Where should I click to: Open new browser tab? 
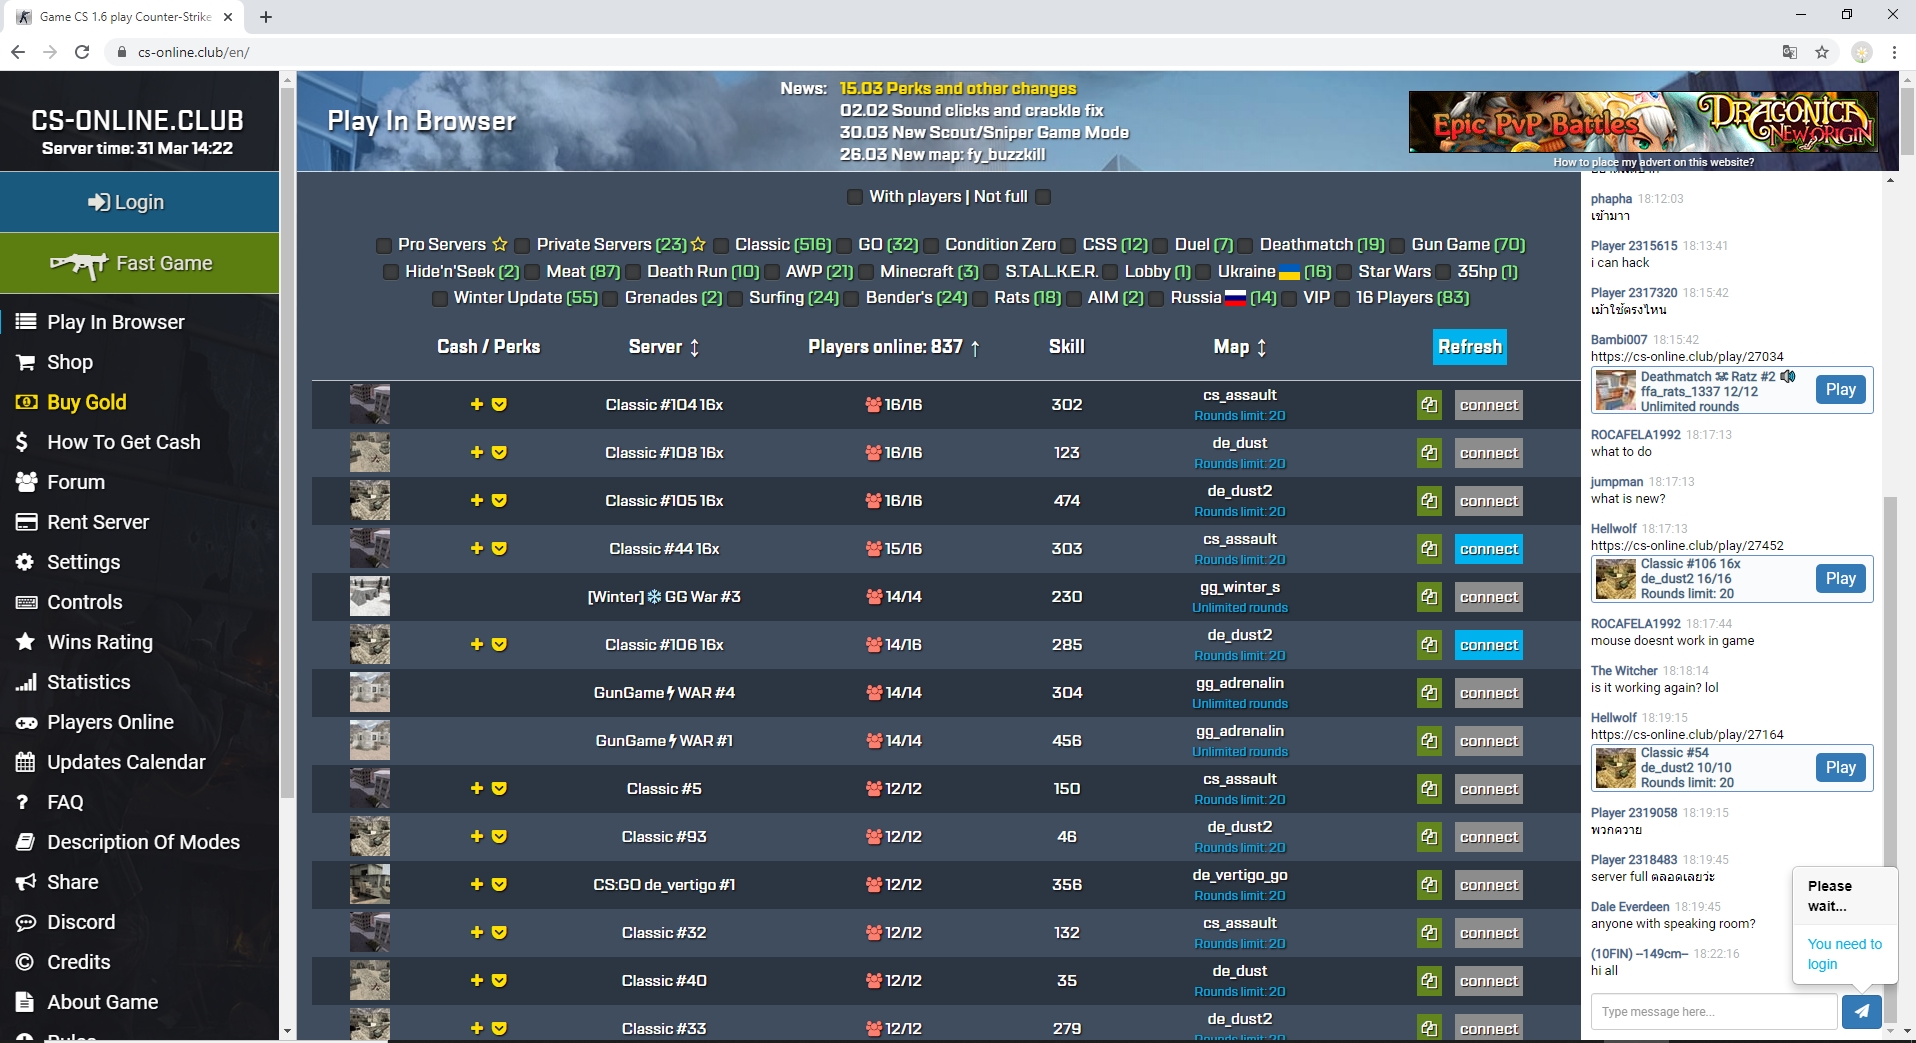(x=266, y=17)
